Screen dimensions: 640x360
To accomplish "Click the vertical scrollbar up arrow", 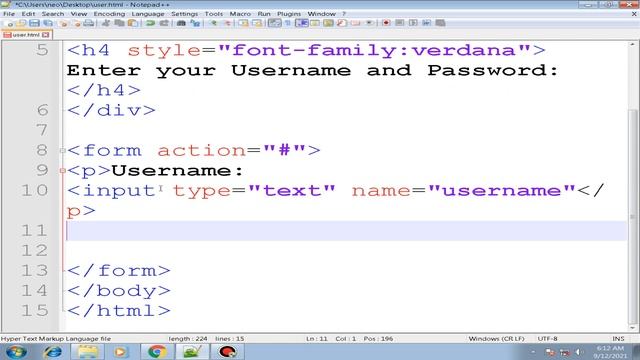I will tap(633, 44).
